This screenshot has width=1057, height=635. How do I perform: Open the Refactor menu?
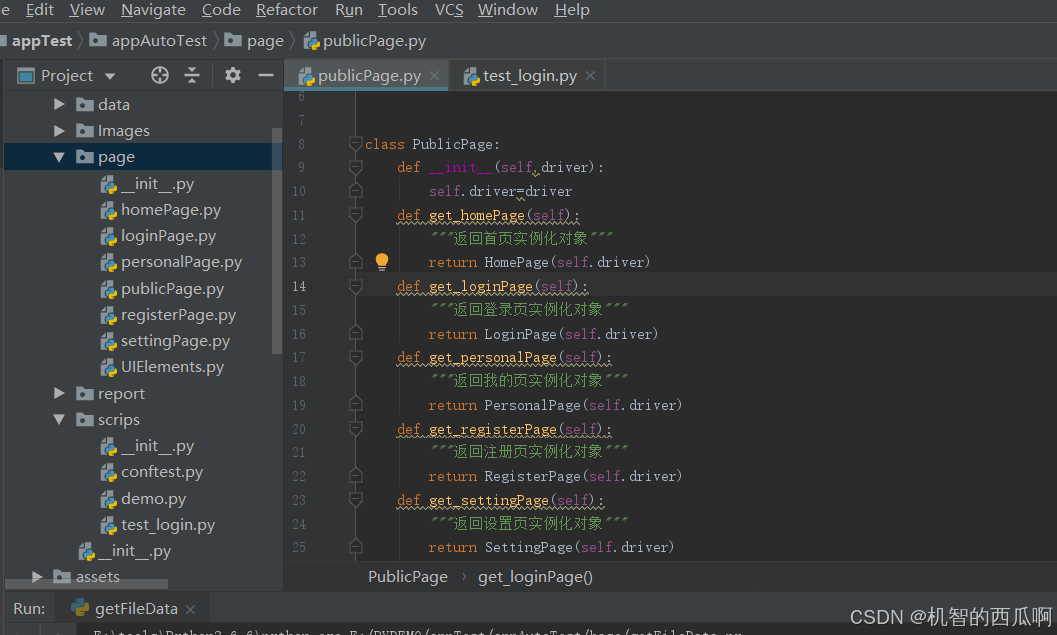click(x=286, y=10)
